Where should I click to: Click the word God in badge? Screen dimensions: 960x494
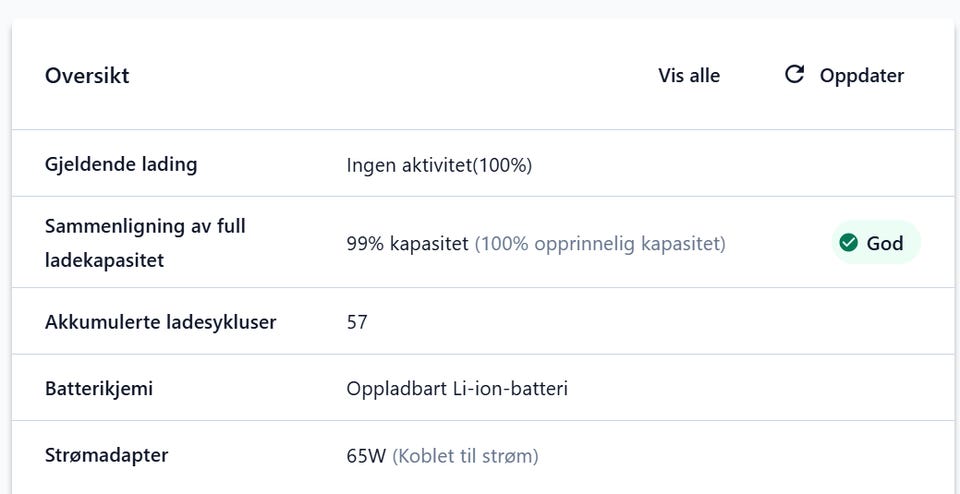(x=885, y=243)
